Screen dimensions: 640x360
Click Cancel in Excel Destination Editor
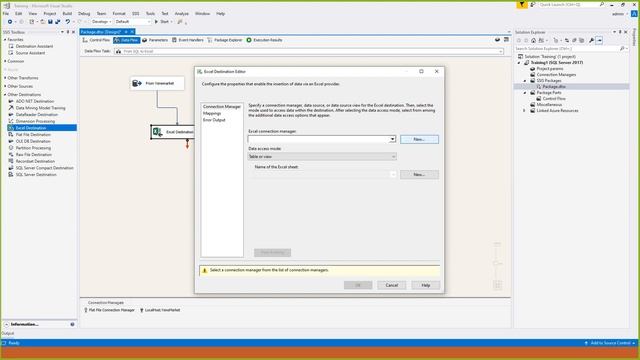391,285
